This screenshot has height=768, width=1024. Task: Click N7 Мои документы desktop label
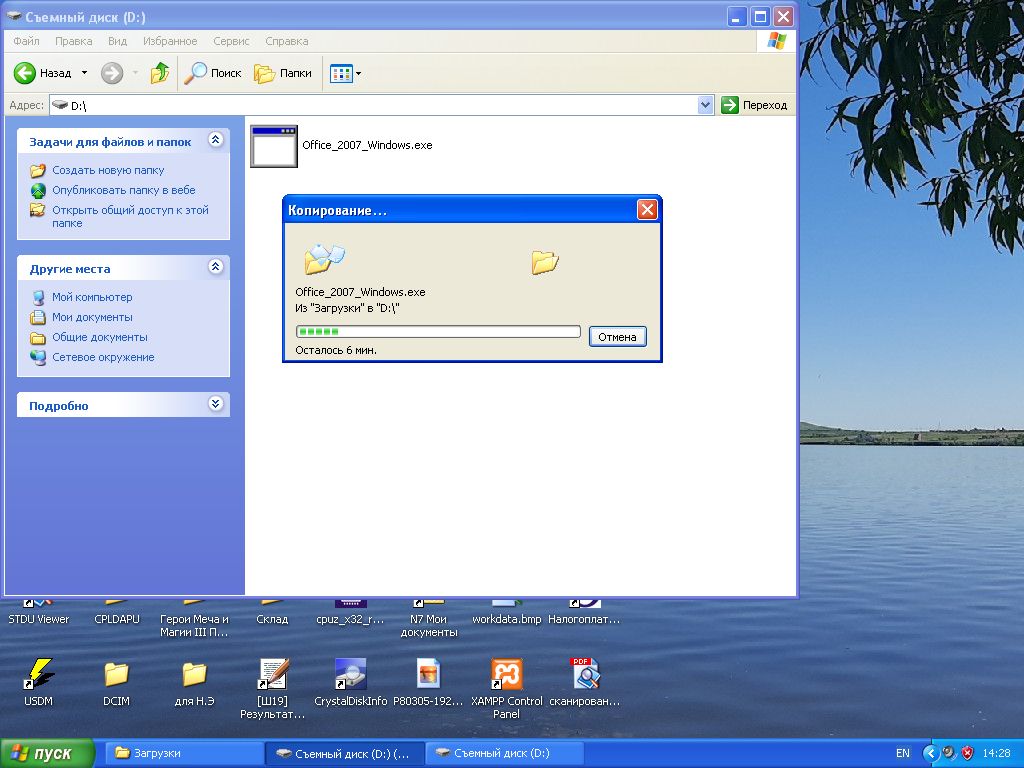[428, 626]
